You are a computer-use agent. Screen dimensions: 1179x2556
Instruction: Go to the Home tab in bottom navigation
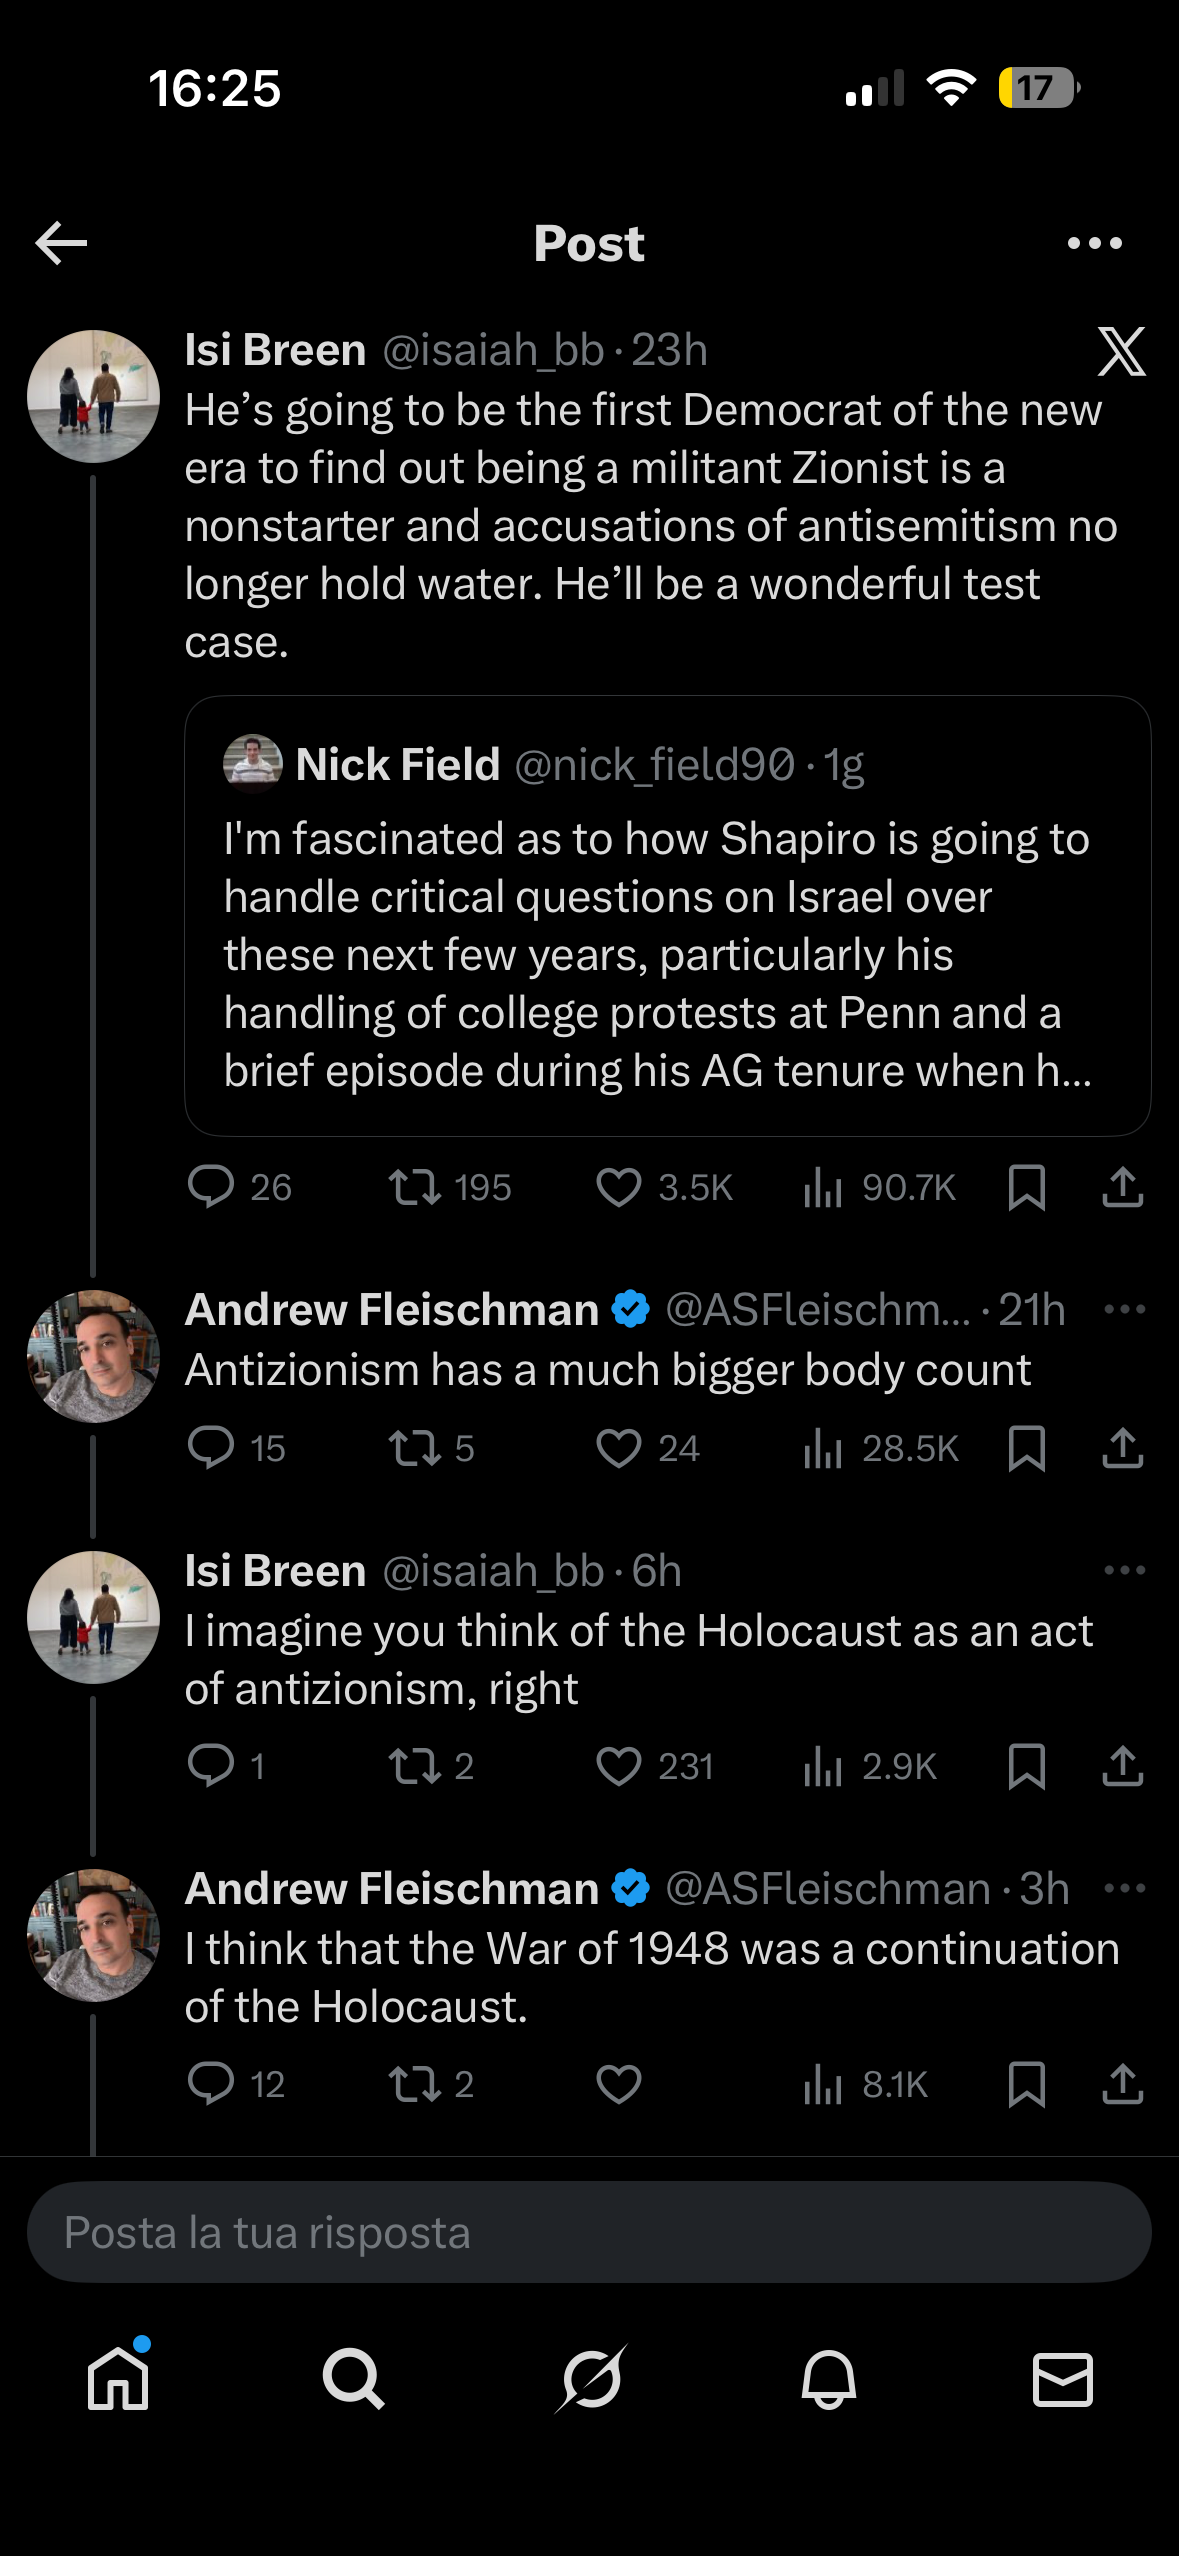[x=118, y=2379]
